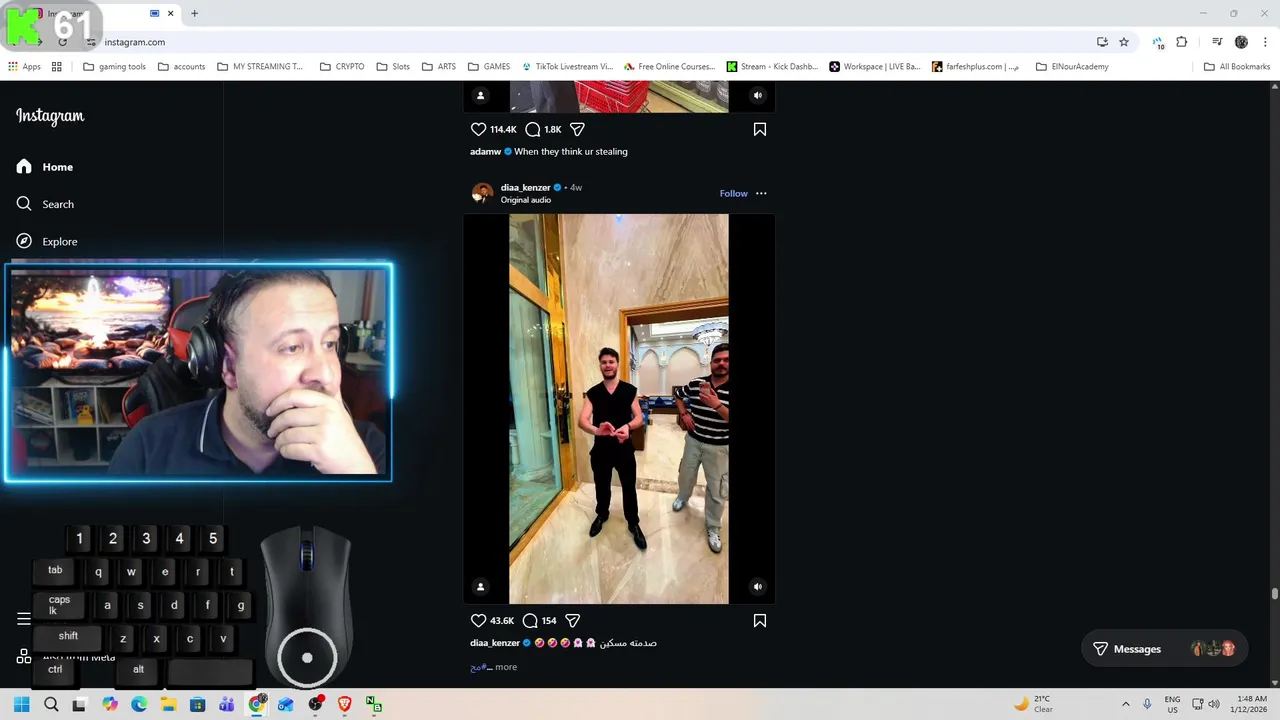Open volume control in system tray
Viewport: 1280px width, 720px height.
click(x=1214, y=705)
